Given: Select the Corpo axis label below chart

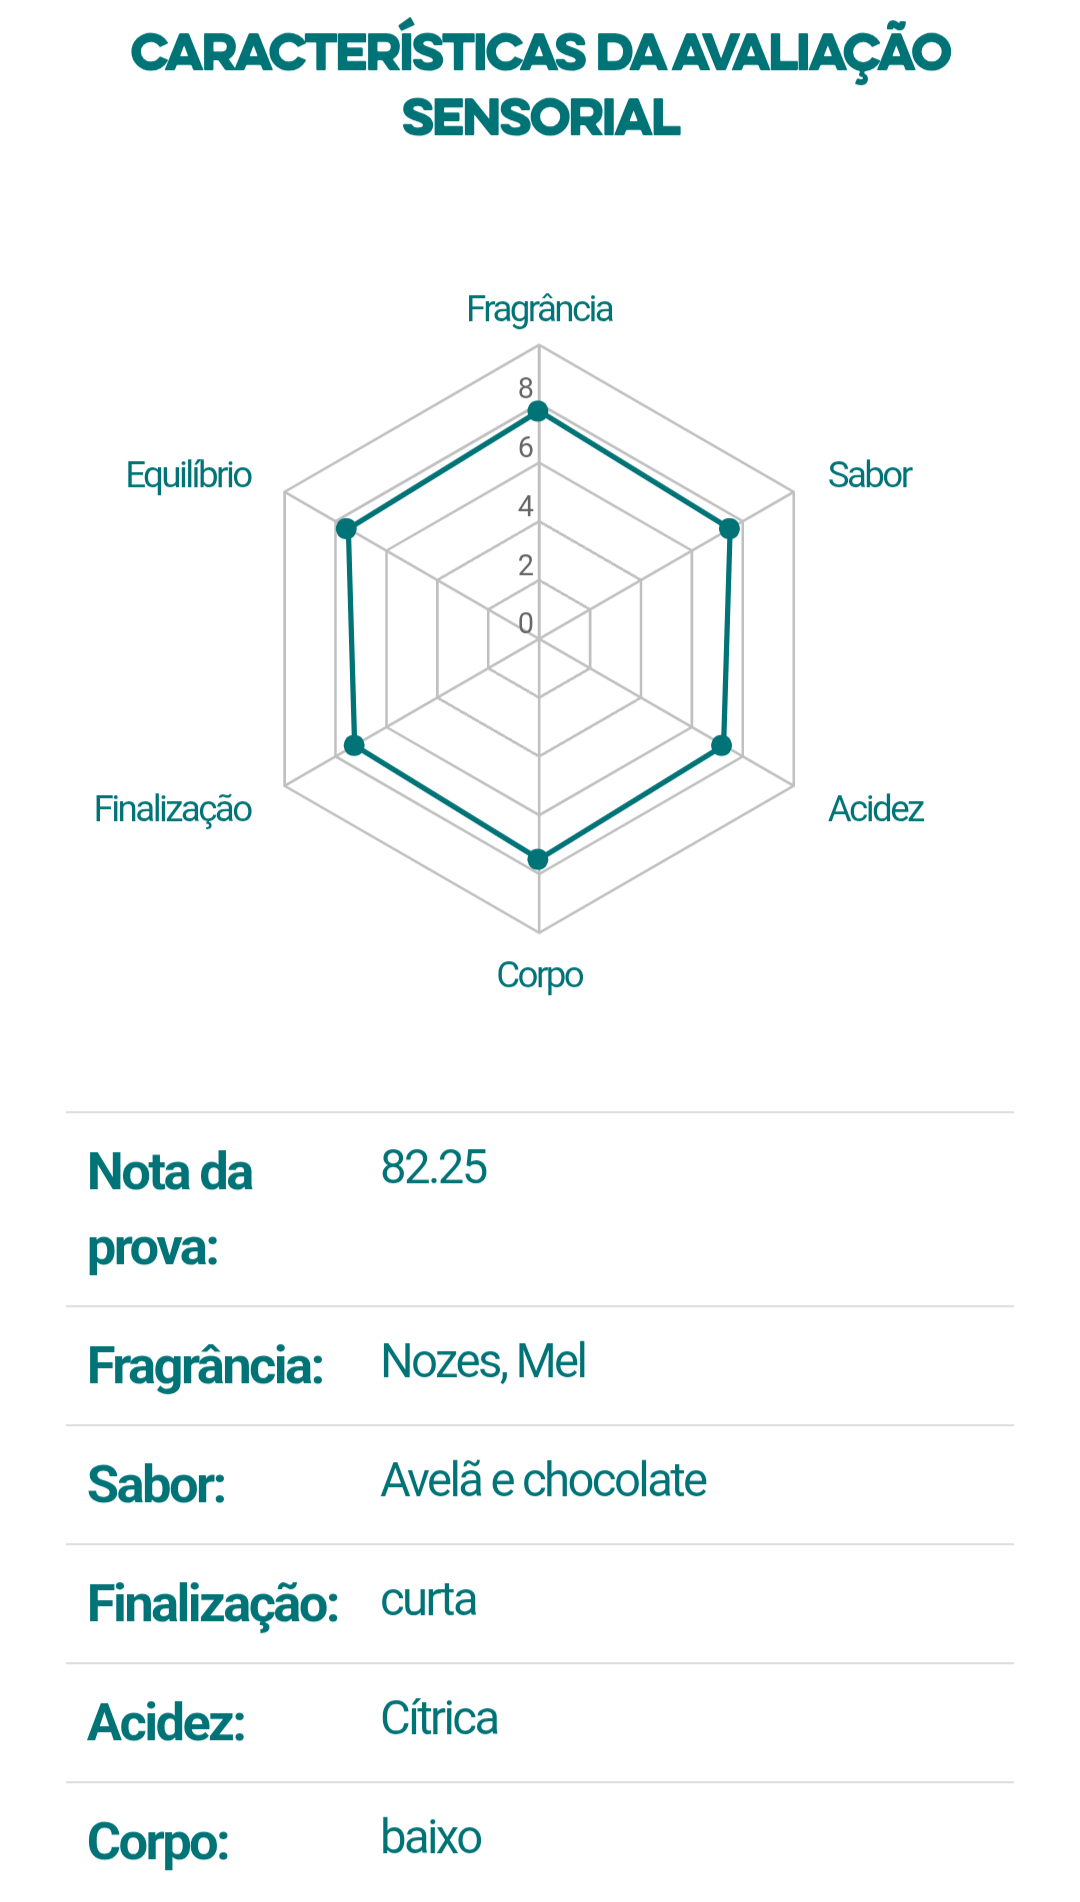Looking at the screenshot, I should pyautogui.click(x=540, y=975).
